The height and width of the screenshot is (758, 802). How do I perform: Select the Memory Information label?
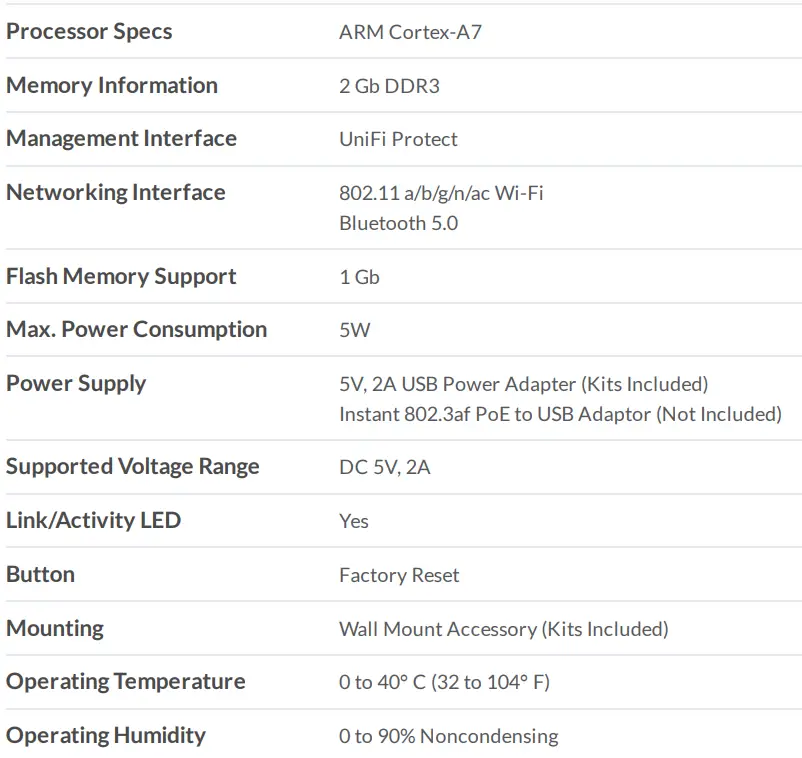tap(112, 85)
